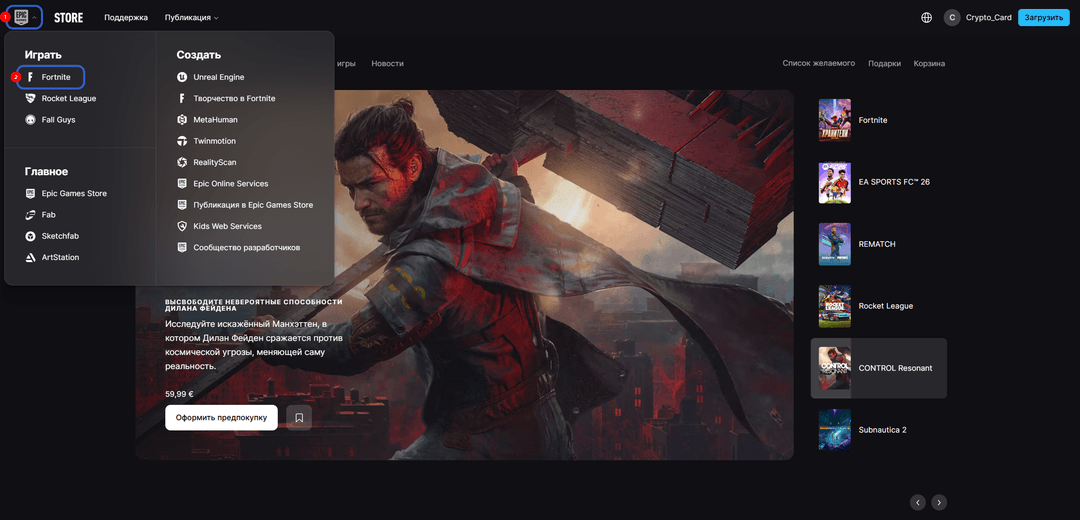Switch to the Новости tab
Screen dimensions: 1080x520
pos(387,63)
